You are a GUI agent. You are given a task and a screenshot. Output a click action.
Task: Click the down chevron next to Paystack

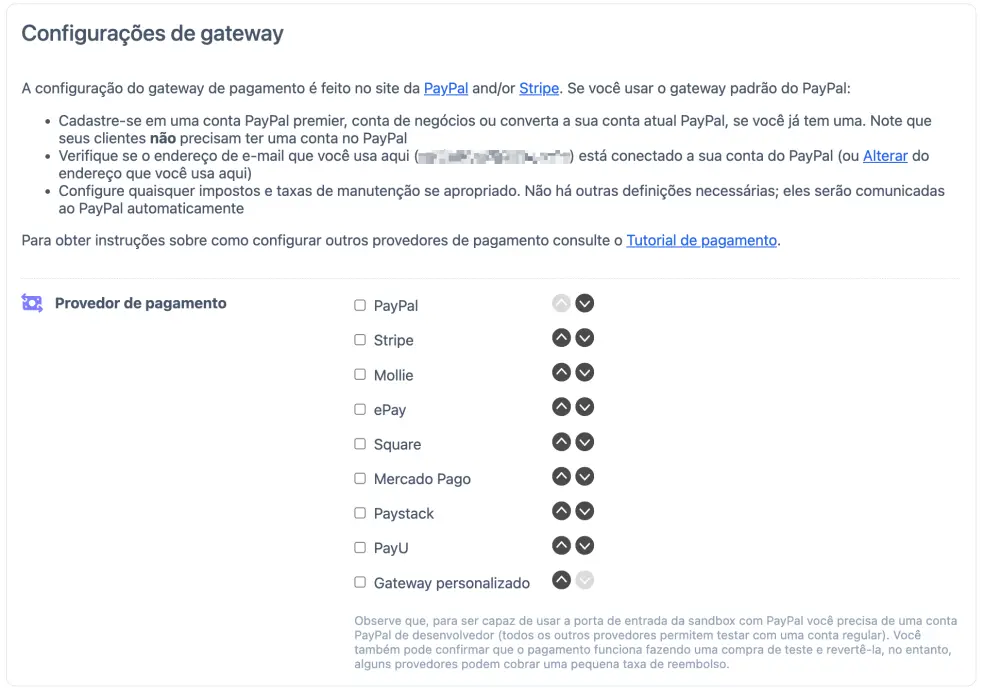(585, 511)
